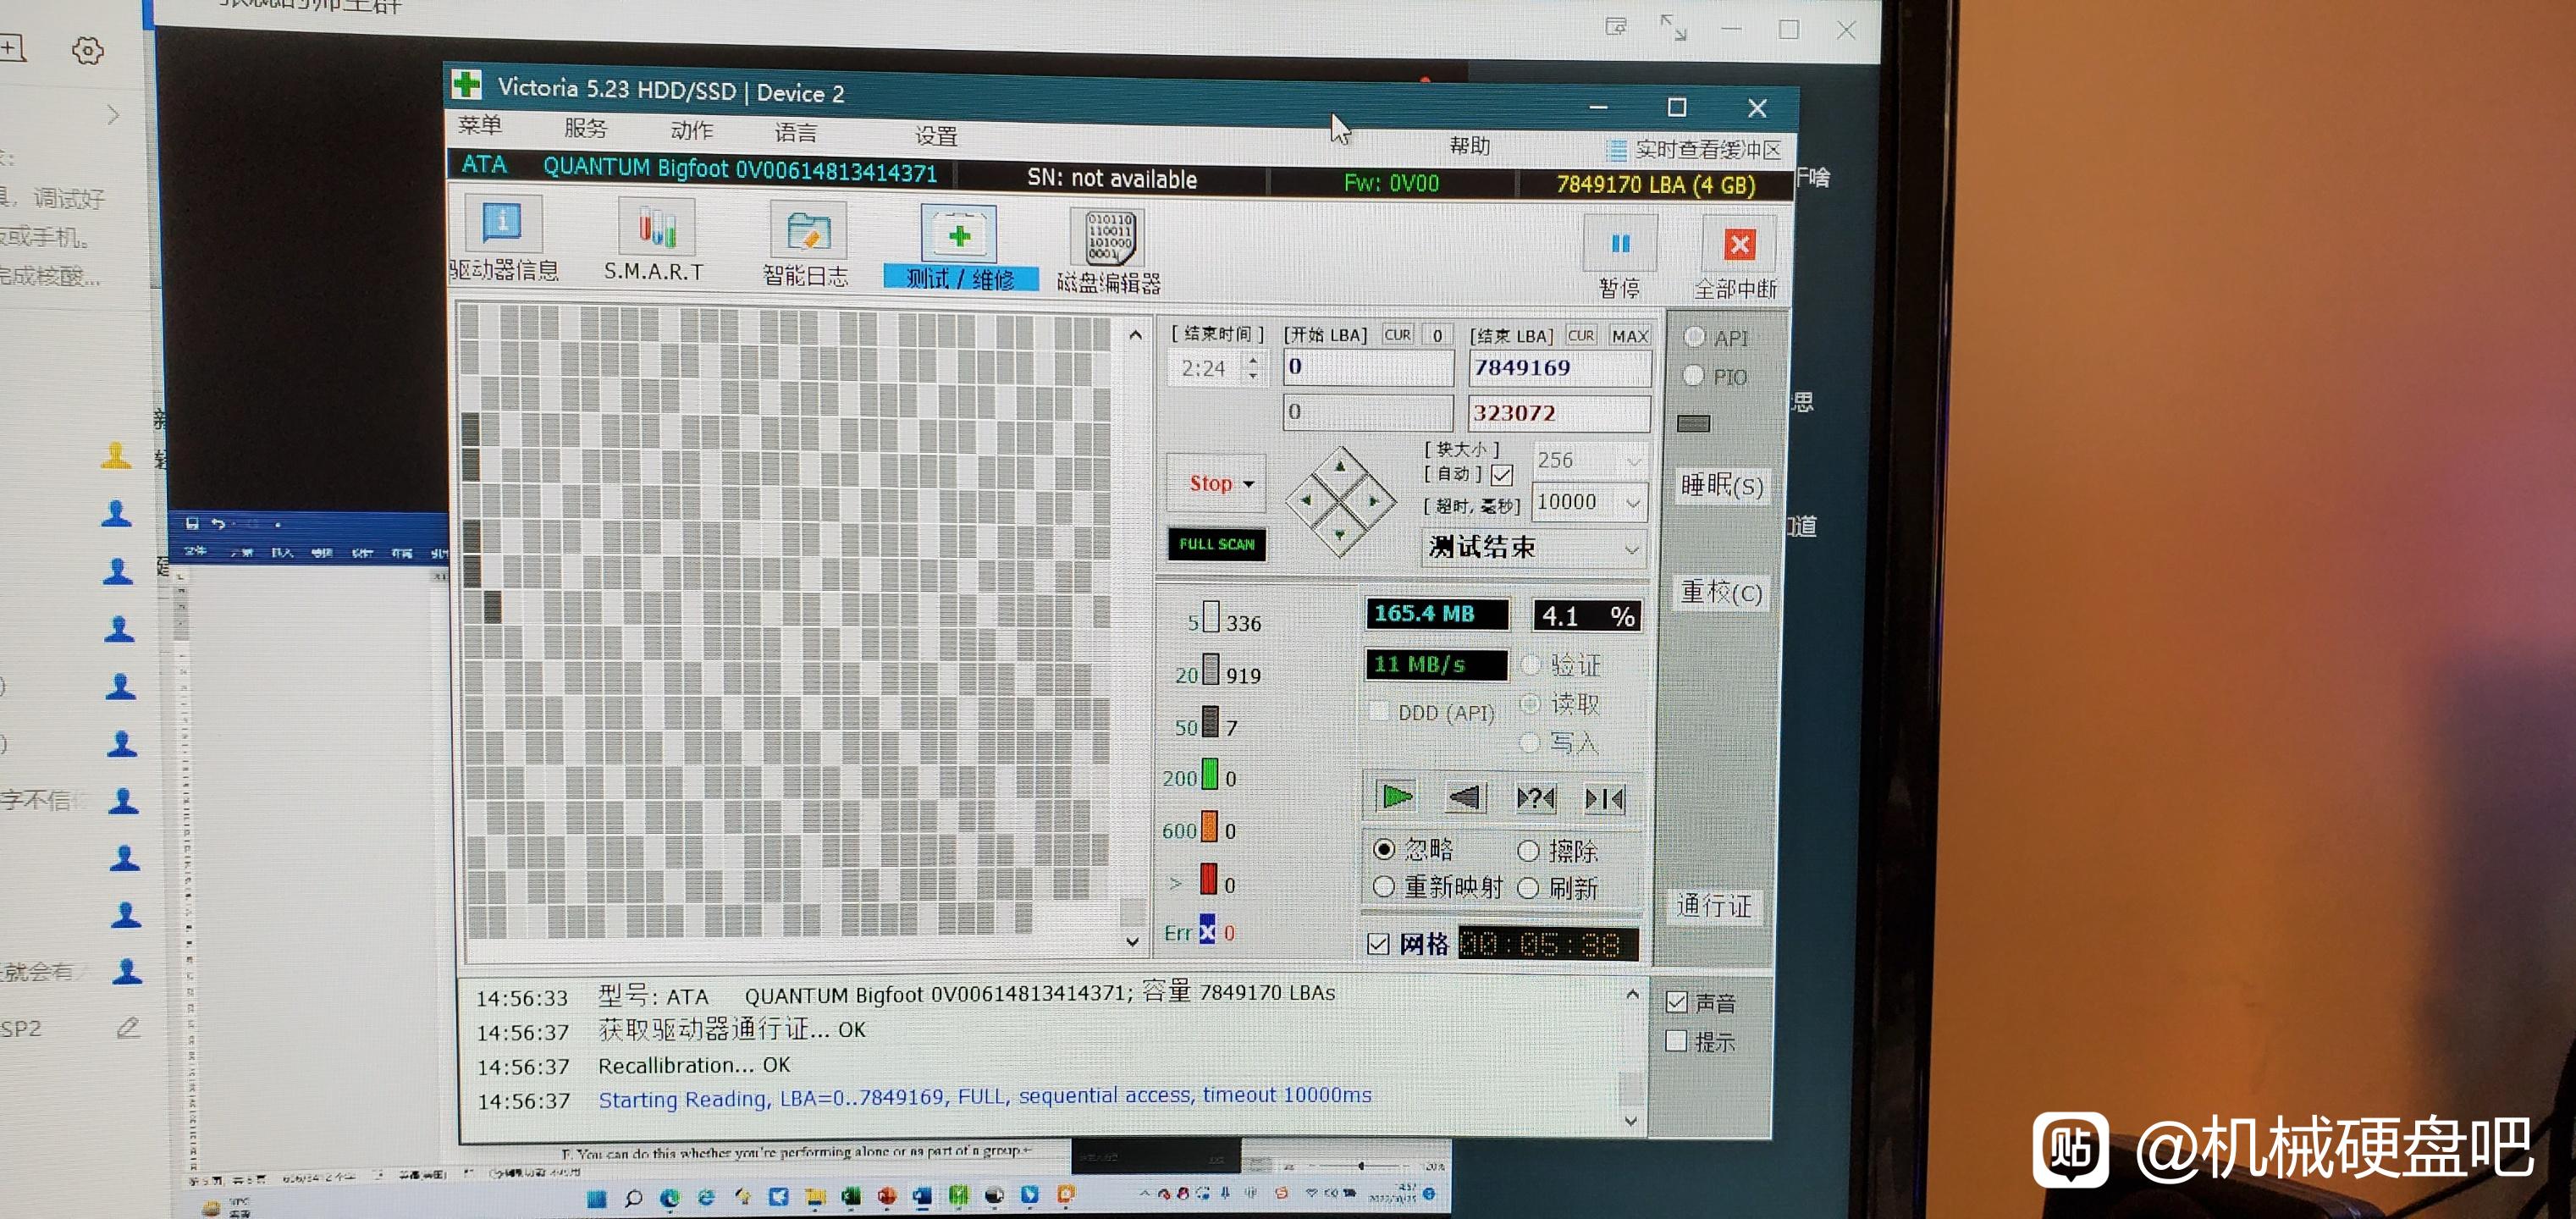Click the 通行证 passport button
This screenshot has width=2576, height=1219.
[x=1714, y=905]
